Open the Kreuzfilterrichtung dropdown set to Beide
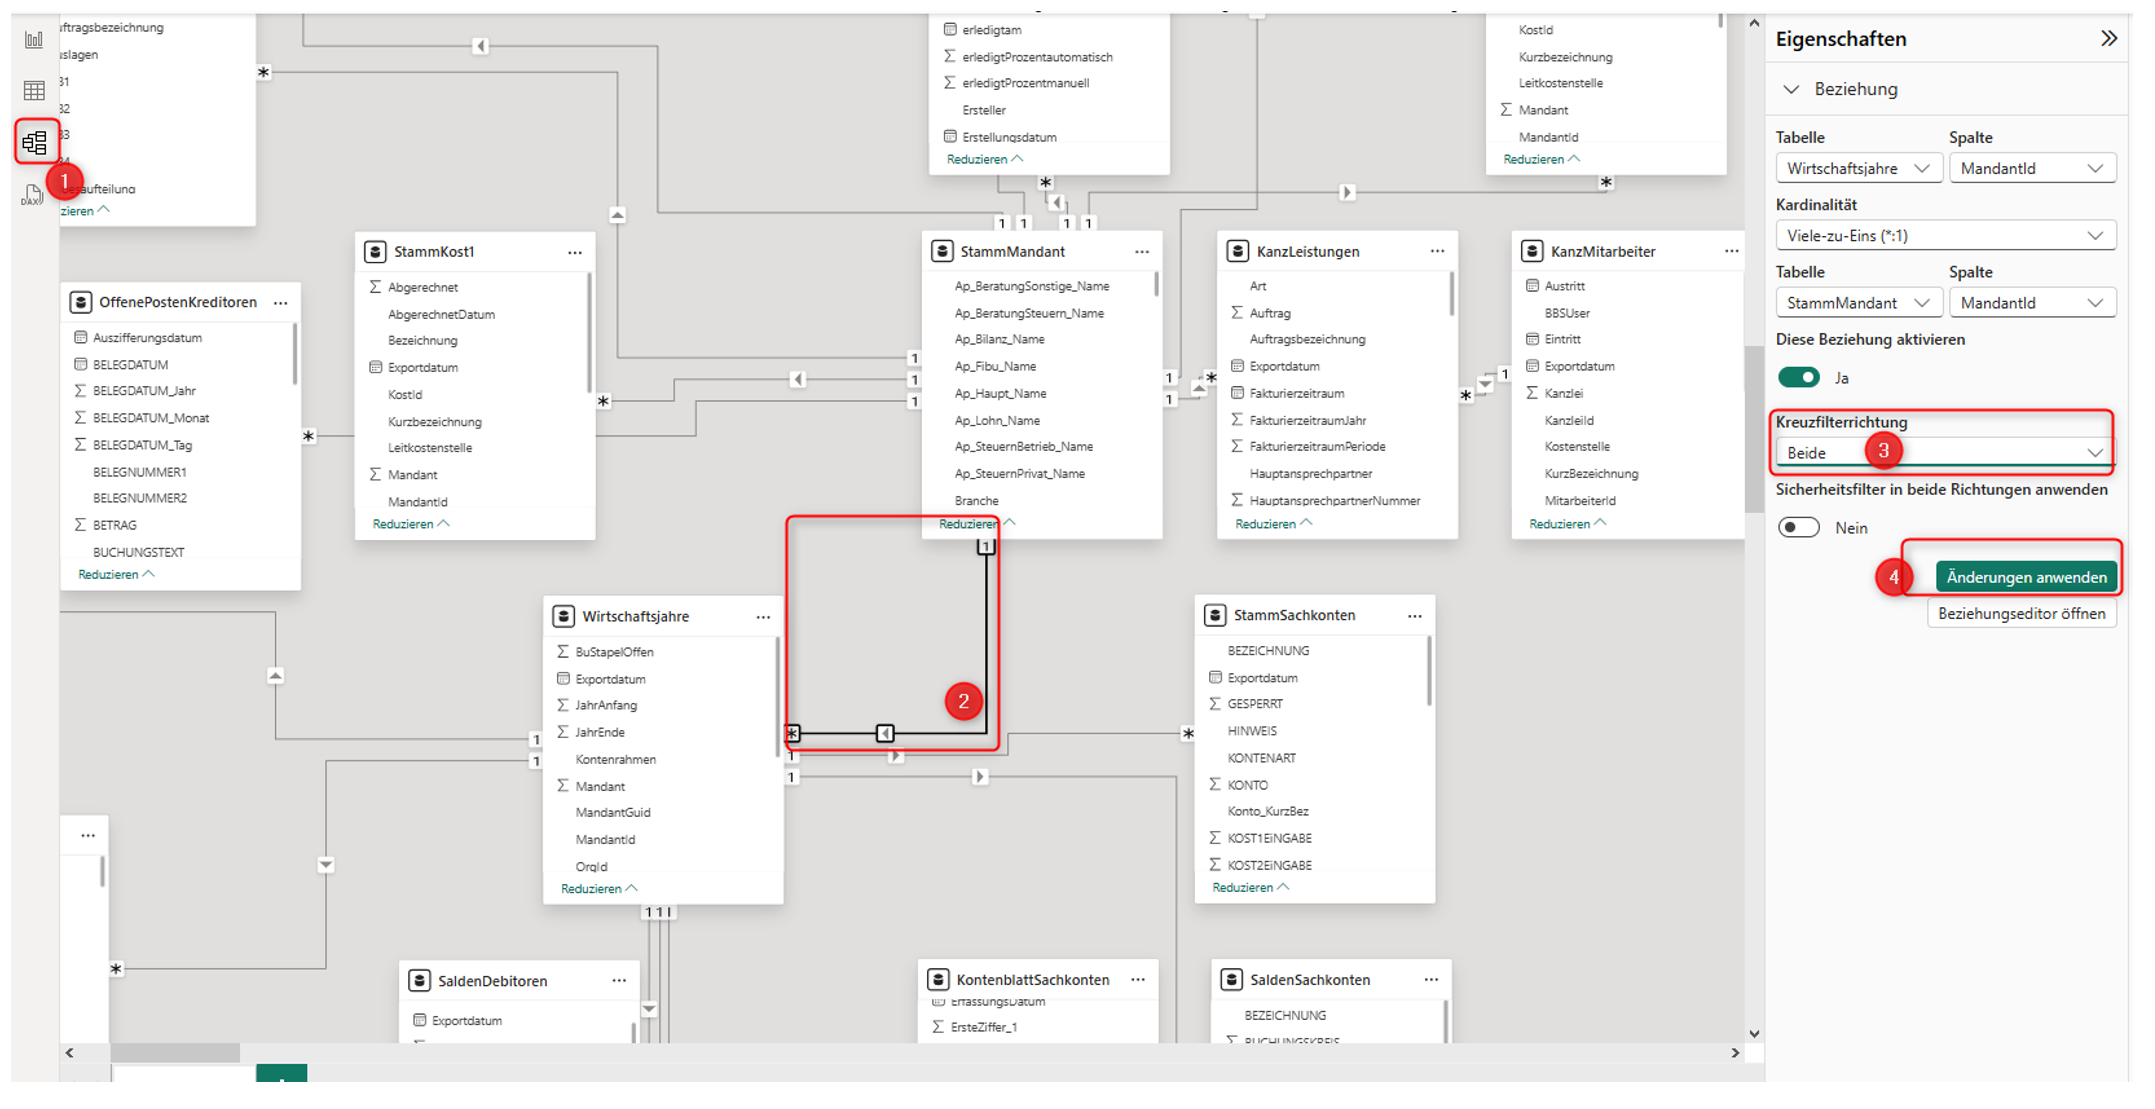2155x1109 pixels. [x=1945, y=453]
